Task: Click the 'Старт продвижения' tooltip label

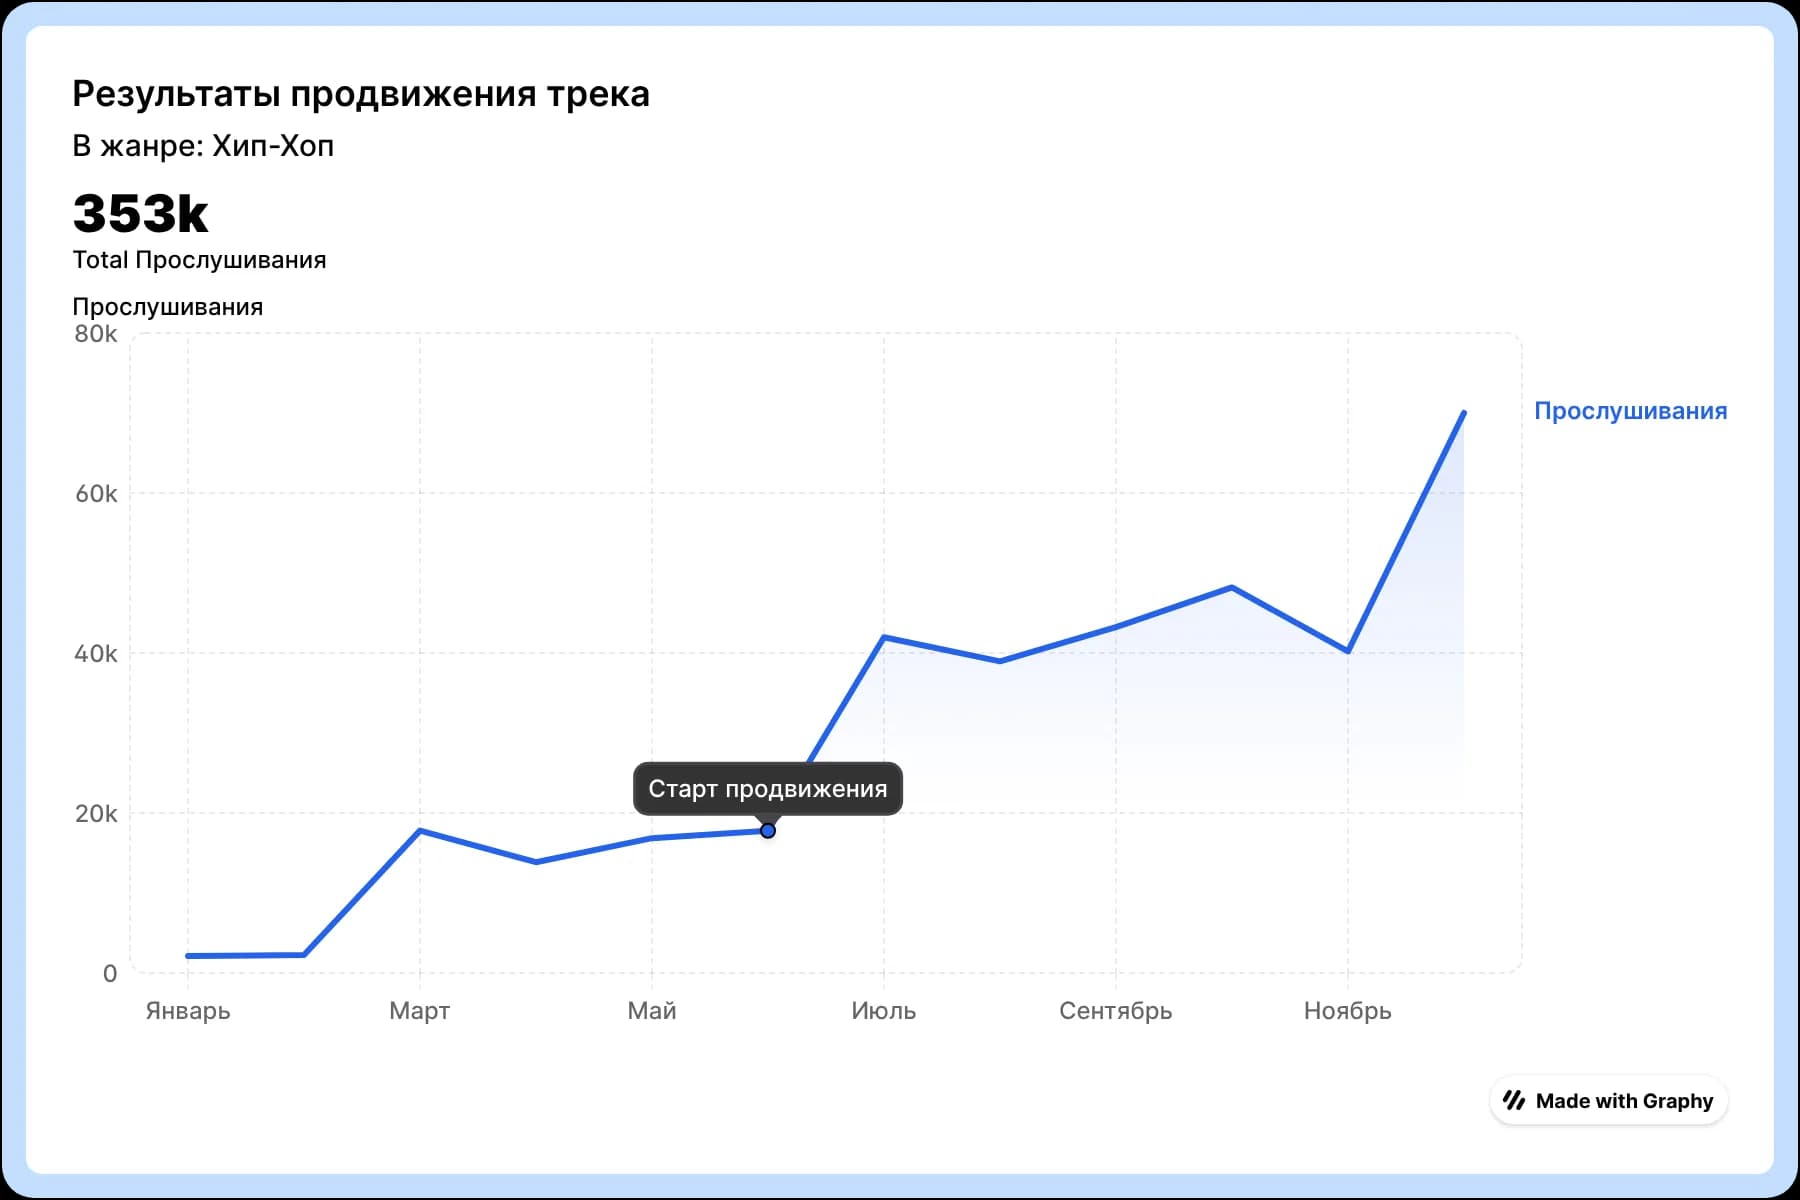Action: 768,789
